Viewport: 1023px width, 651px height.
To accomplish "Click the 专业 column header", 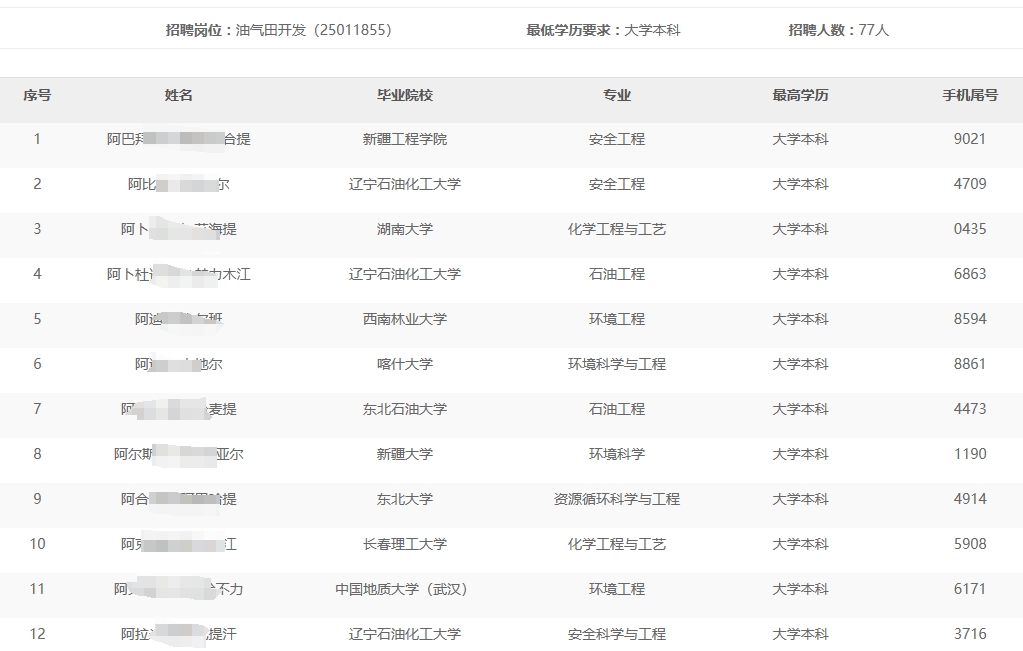I will (617, 96).
